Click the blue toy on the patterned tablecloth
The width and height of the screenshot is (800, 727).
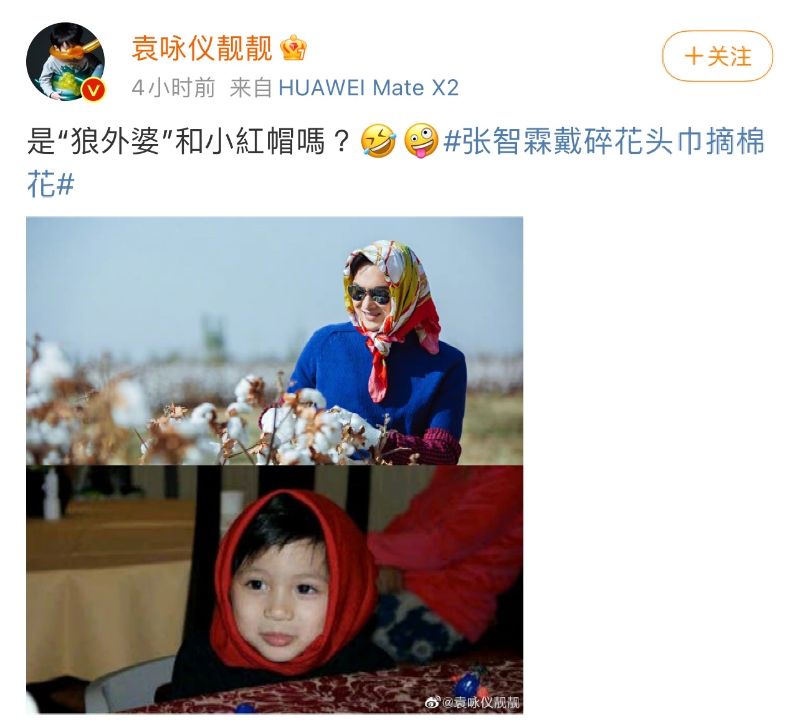click(x=466, y=682)
